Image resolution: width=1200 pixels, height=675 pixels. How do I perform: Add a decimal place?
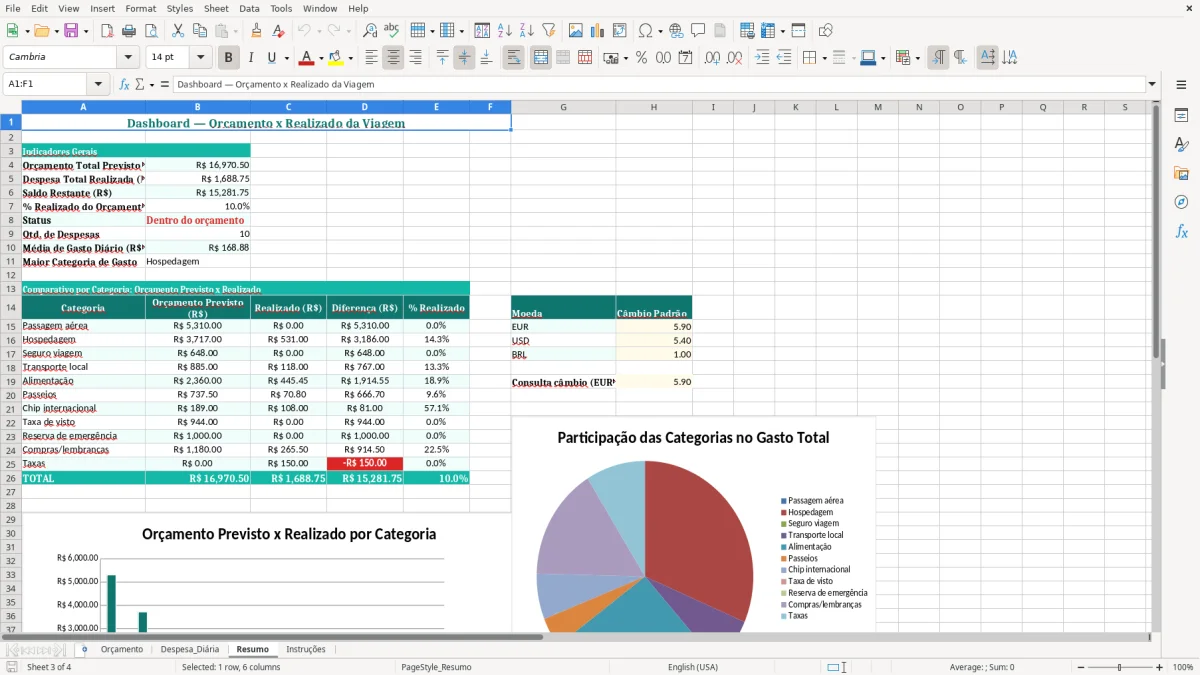pyautogui.click(x=712, y=58)
